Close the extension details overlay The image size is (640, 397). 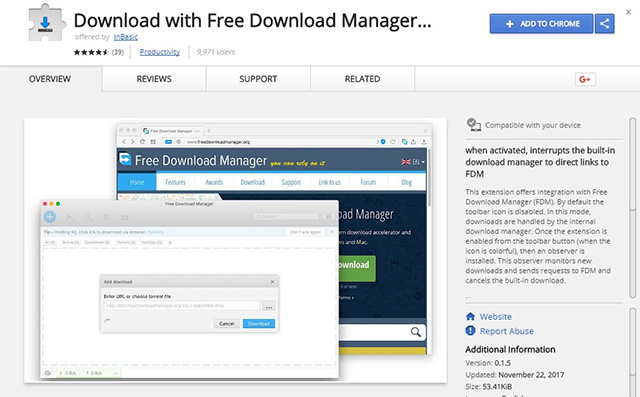pyautogui.click(x=628, y=12)
